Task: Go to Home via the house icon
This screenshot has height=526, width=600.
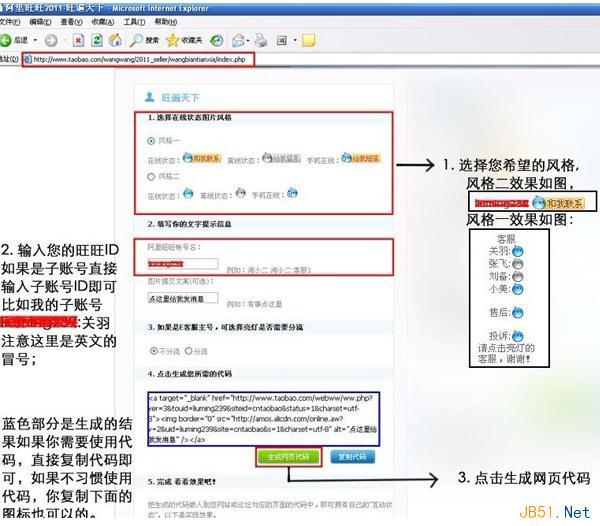Action: click(x=116, y=40)
